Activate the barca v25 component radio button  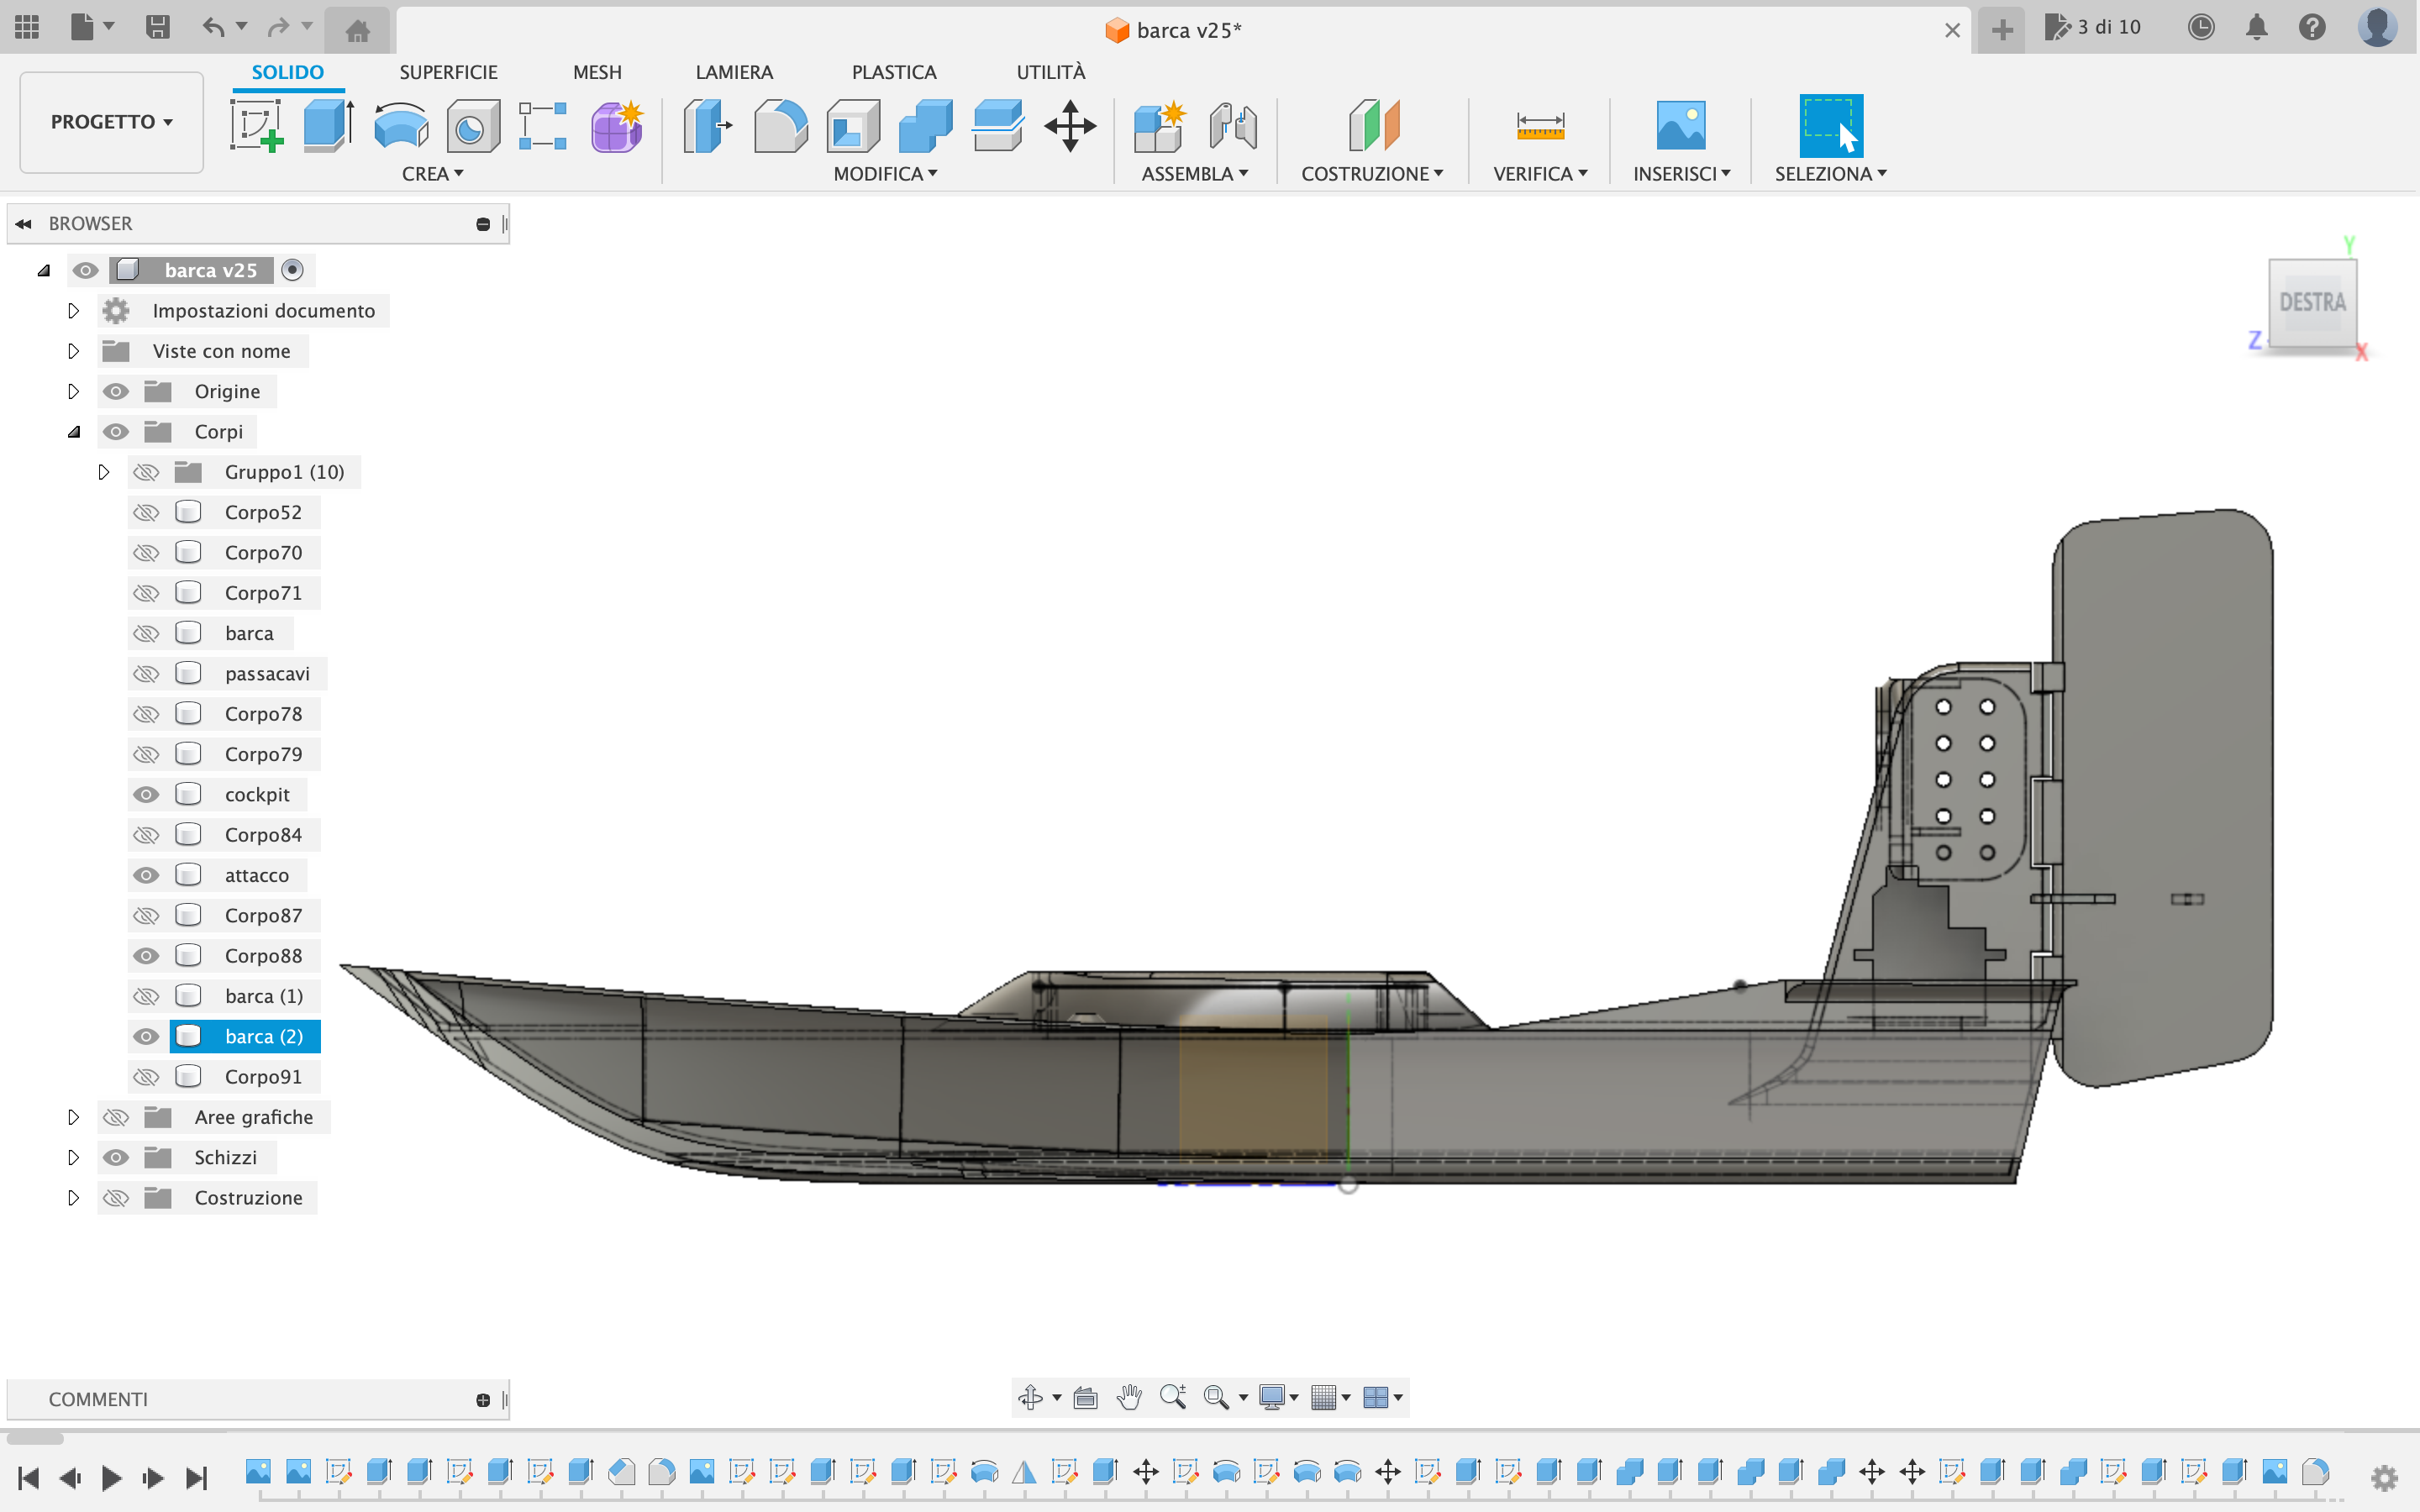(292, 270)
